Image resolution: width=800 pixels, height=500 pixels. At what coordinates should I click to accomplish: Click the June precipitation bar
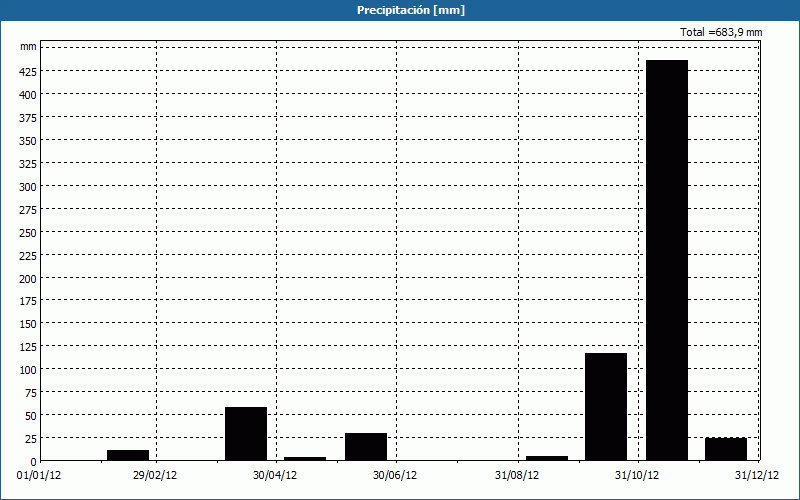(x=366, y=447)
